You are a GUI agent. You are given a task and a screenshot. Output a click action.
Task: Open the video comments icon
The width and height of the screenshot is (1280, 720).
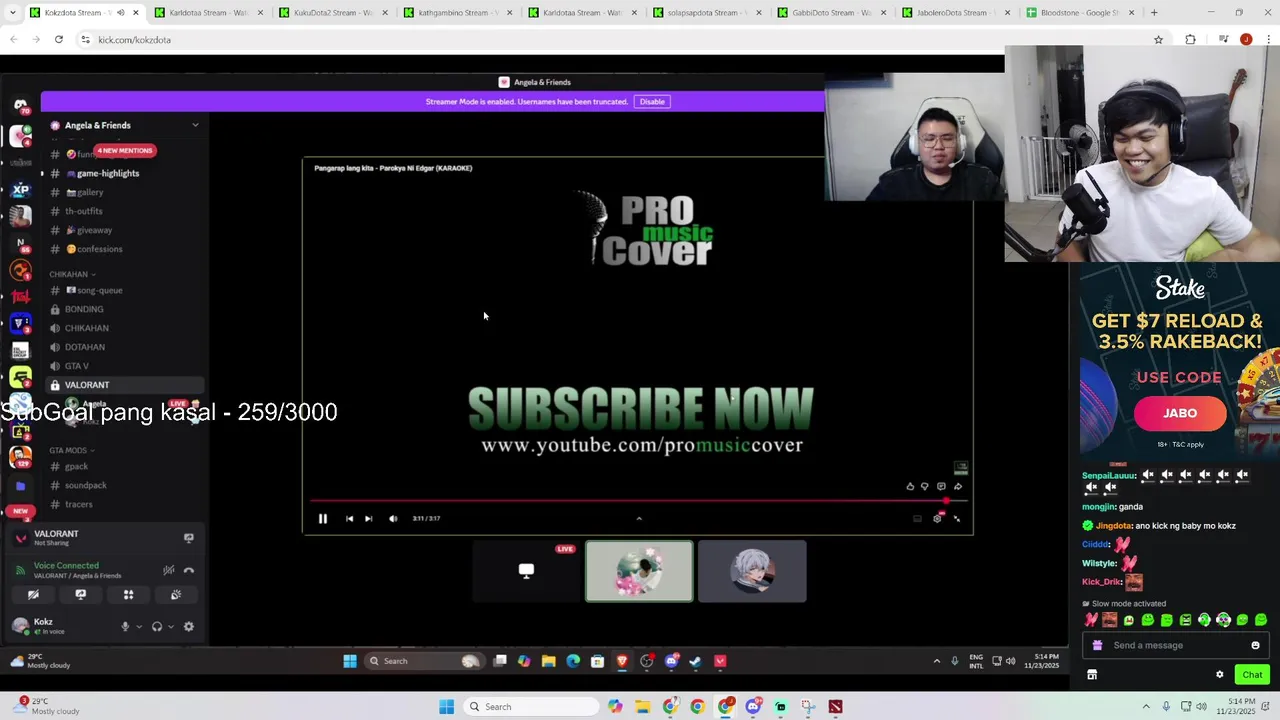(941, 487)
